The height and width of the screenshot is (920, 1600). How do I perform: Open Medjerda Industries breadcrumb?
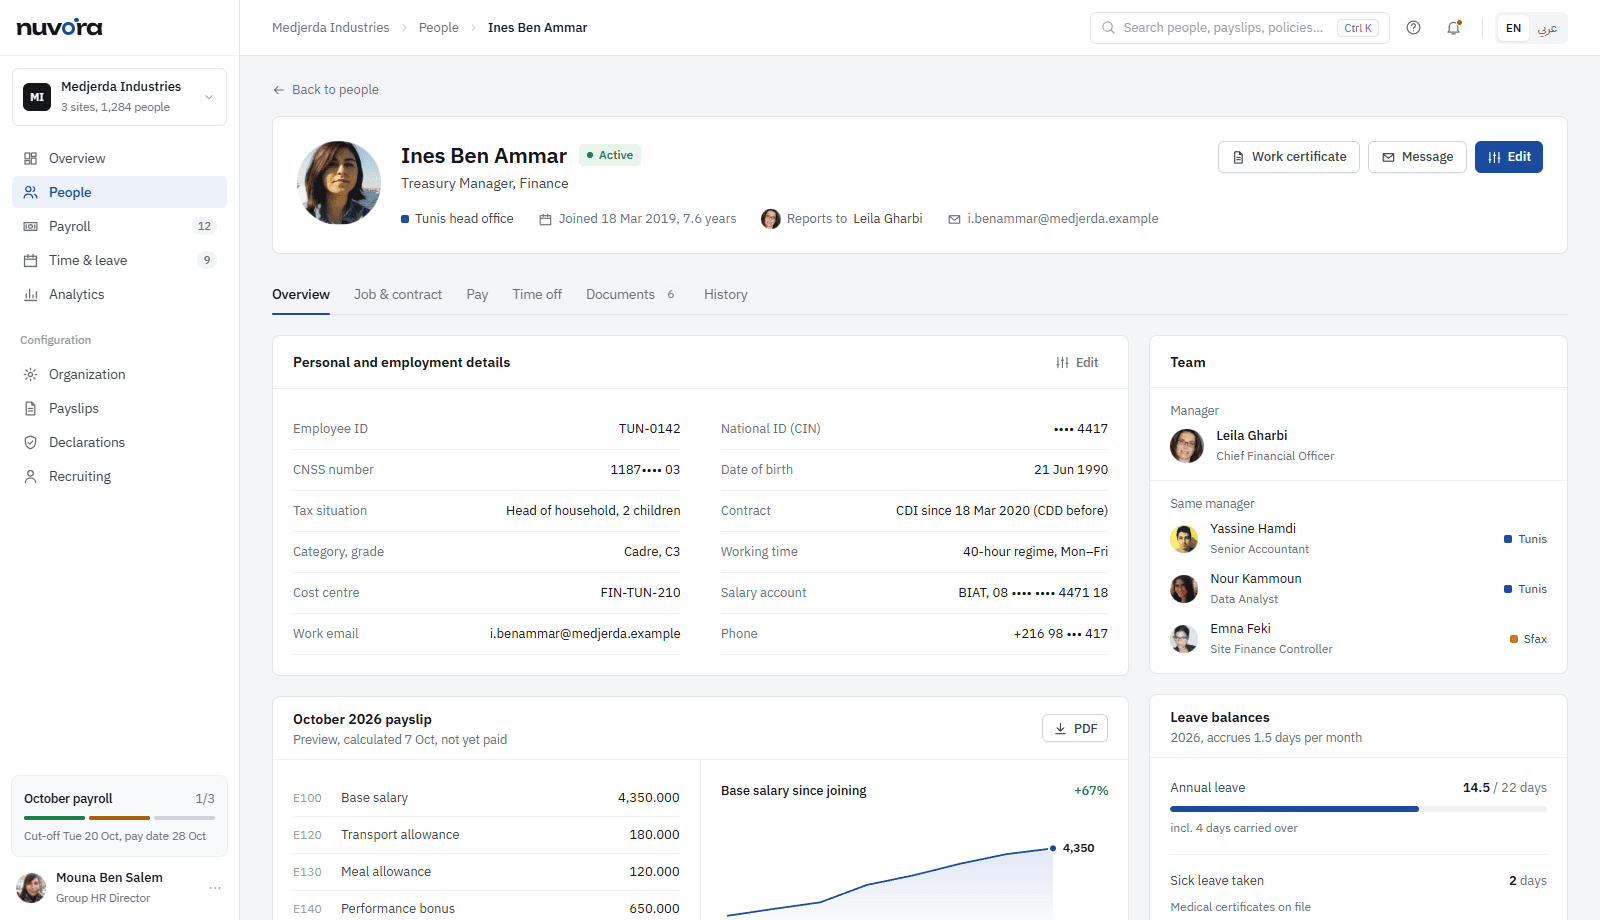pos(331,28)
